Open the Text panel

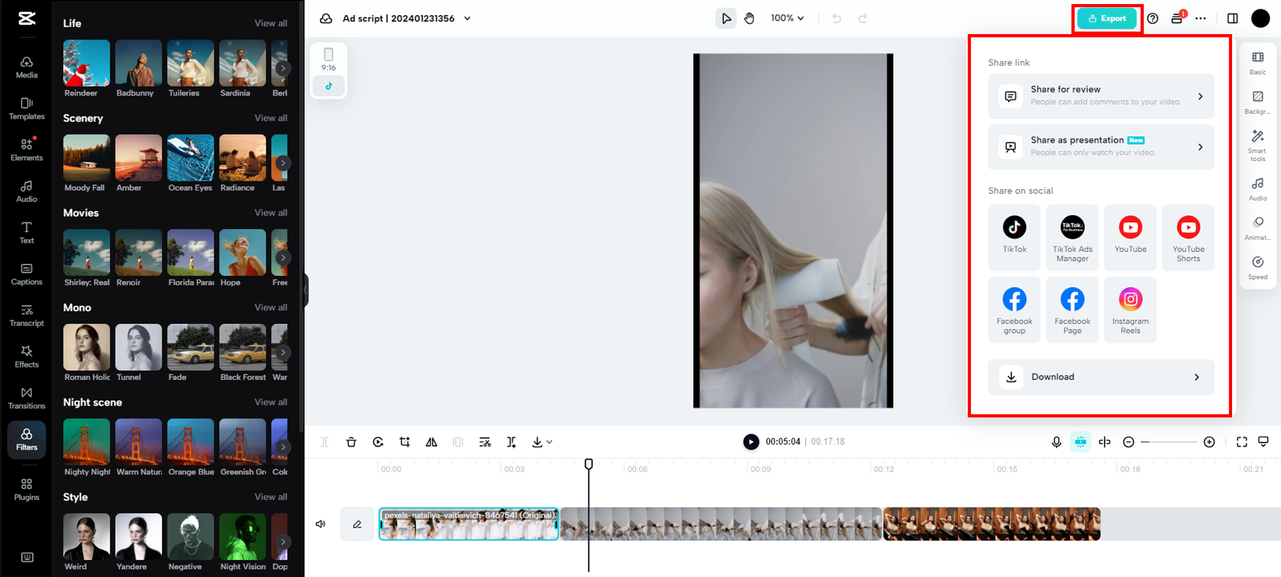pos(27,232)
